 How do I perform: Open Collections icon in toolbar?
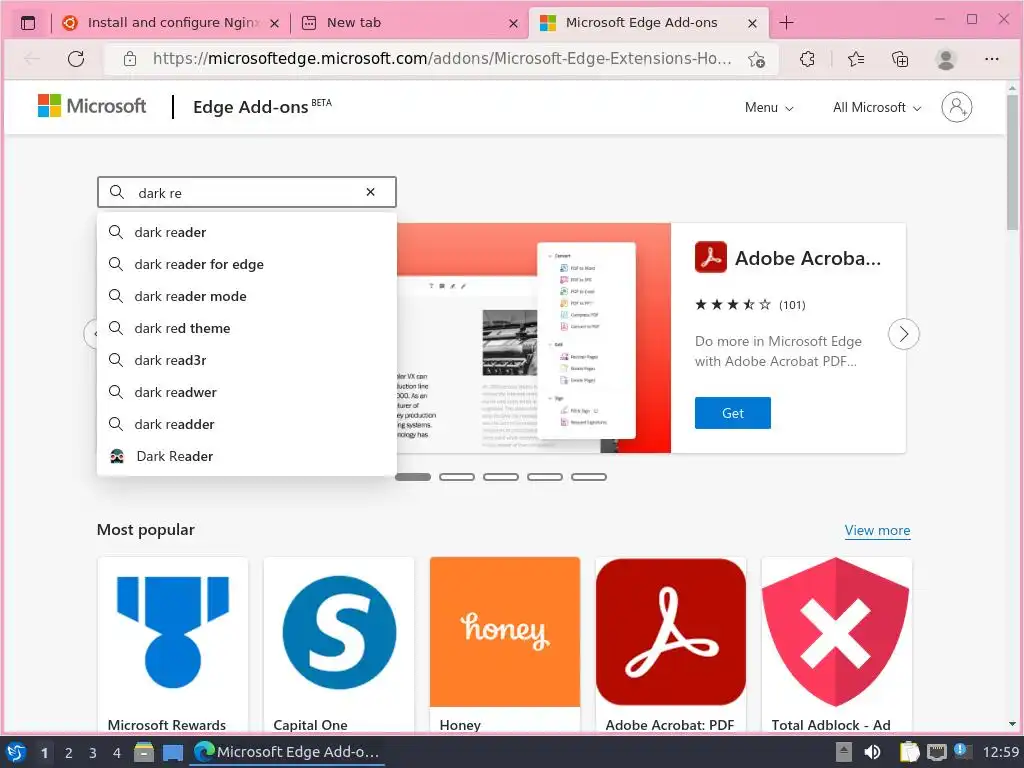901,59
